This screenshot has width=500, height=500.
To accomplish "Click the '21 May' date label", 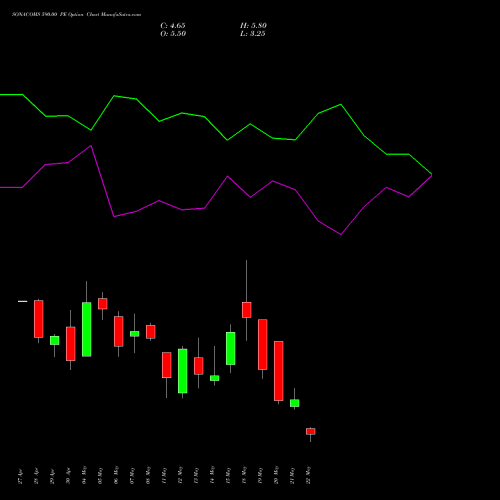I will pos(293,475).
